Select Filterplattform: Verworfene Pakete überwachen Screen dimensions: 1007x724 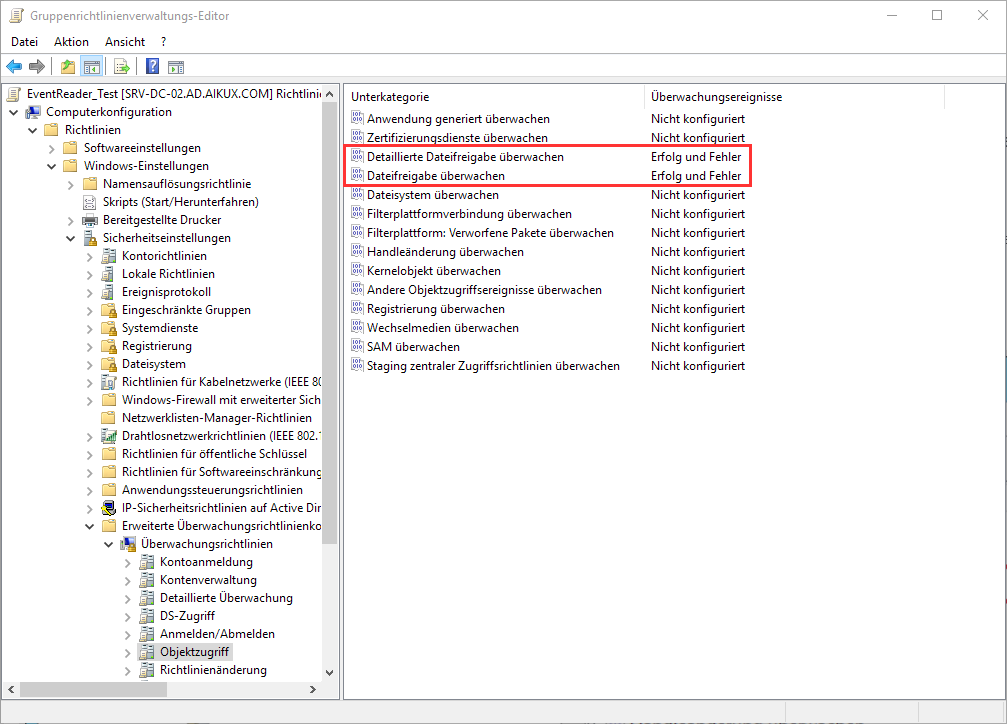coord(490,232)
